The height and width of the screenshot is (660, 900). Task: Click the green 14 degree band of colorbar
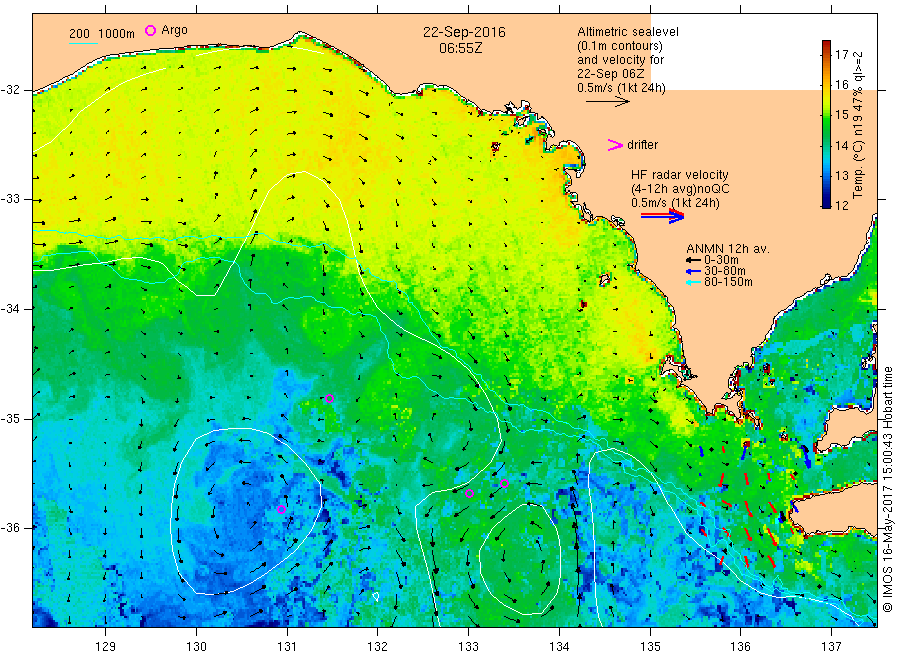[826, 145]
